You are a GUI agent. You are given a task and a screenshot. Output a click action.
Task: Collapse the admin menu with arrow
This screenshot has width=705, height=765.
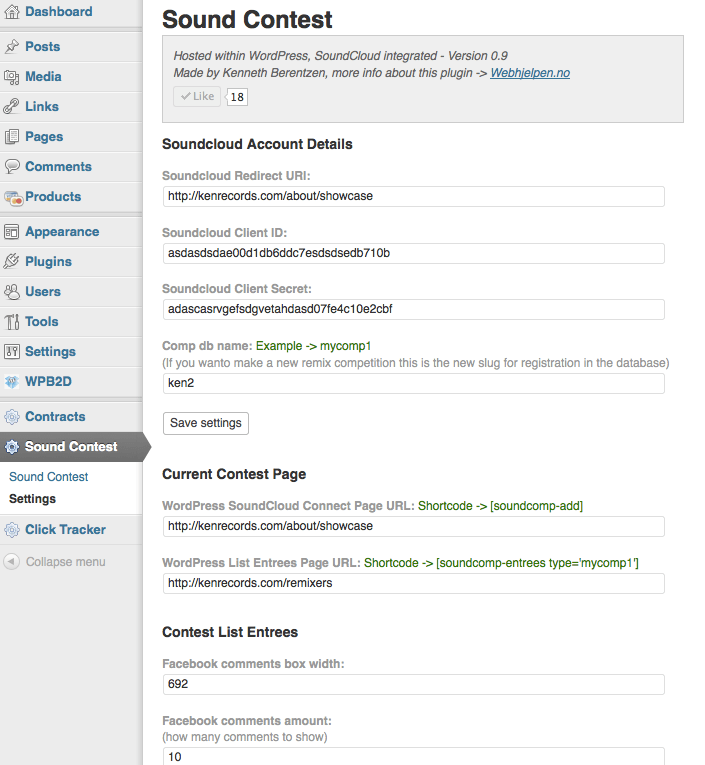pos(12,562)
